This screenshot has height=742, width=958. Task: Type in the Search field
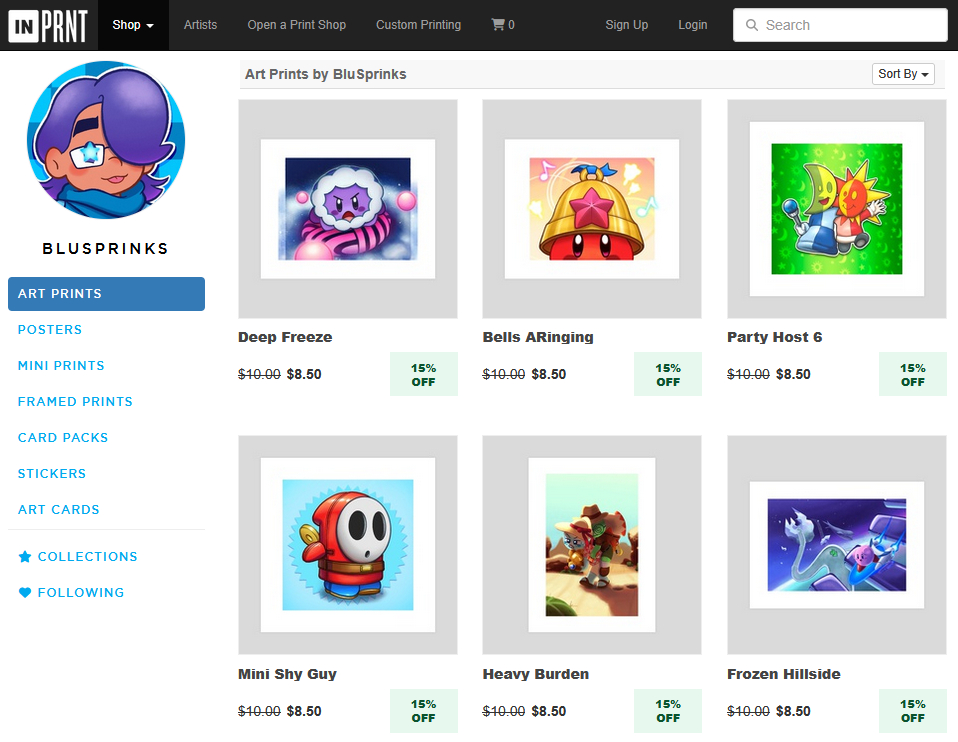tap(850, 26)
